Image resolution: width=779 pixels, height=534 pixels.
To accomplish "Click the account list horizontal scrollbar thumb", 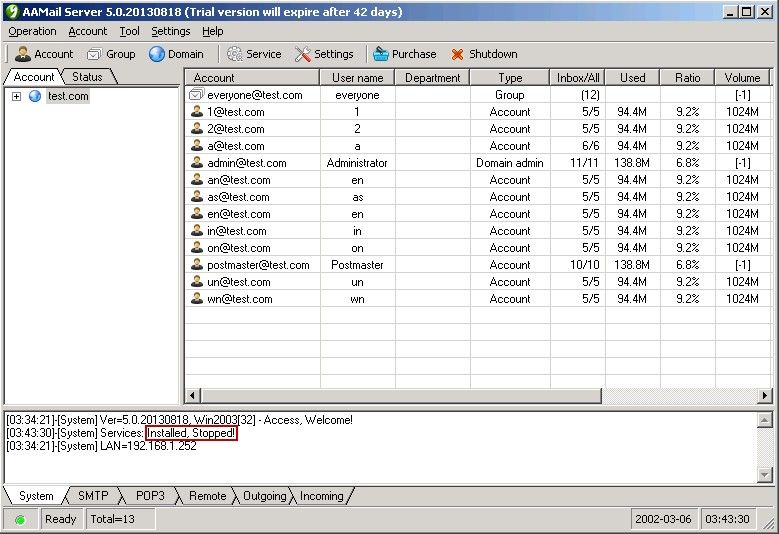I will pos(401,395).
